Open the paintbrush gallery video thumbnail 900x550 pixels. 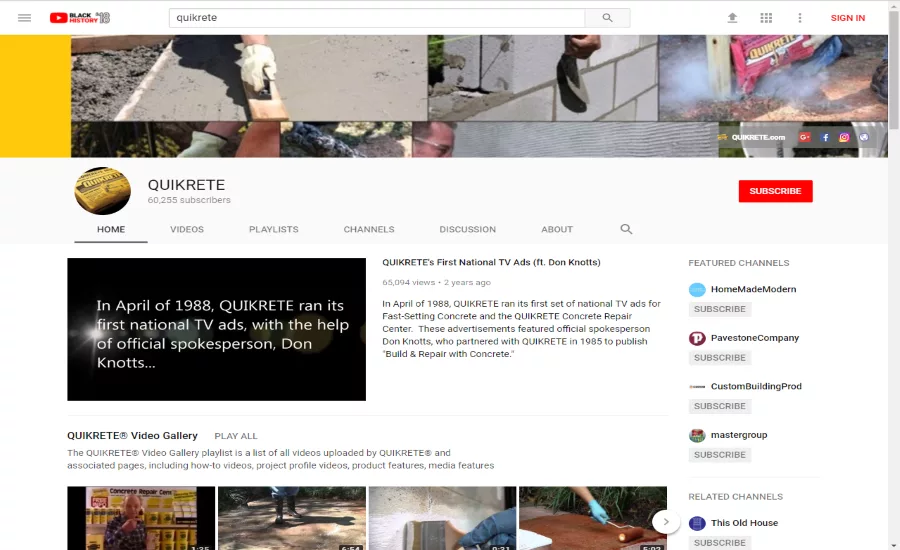point(443,518)
